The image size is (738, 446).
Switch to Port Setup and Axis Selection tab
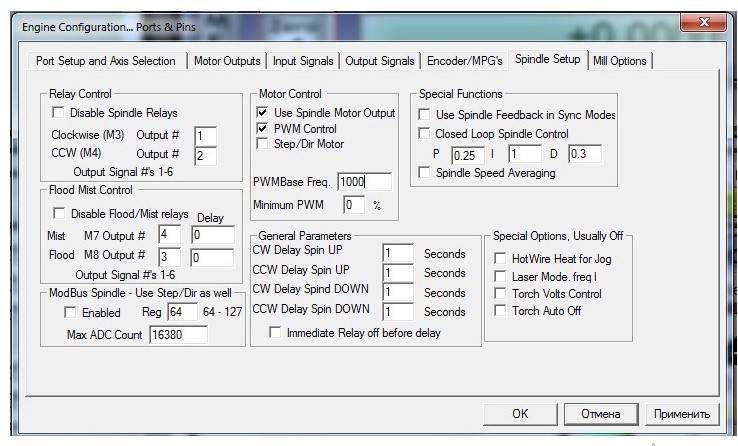point(105,61)
